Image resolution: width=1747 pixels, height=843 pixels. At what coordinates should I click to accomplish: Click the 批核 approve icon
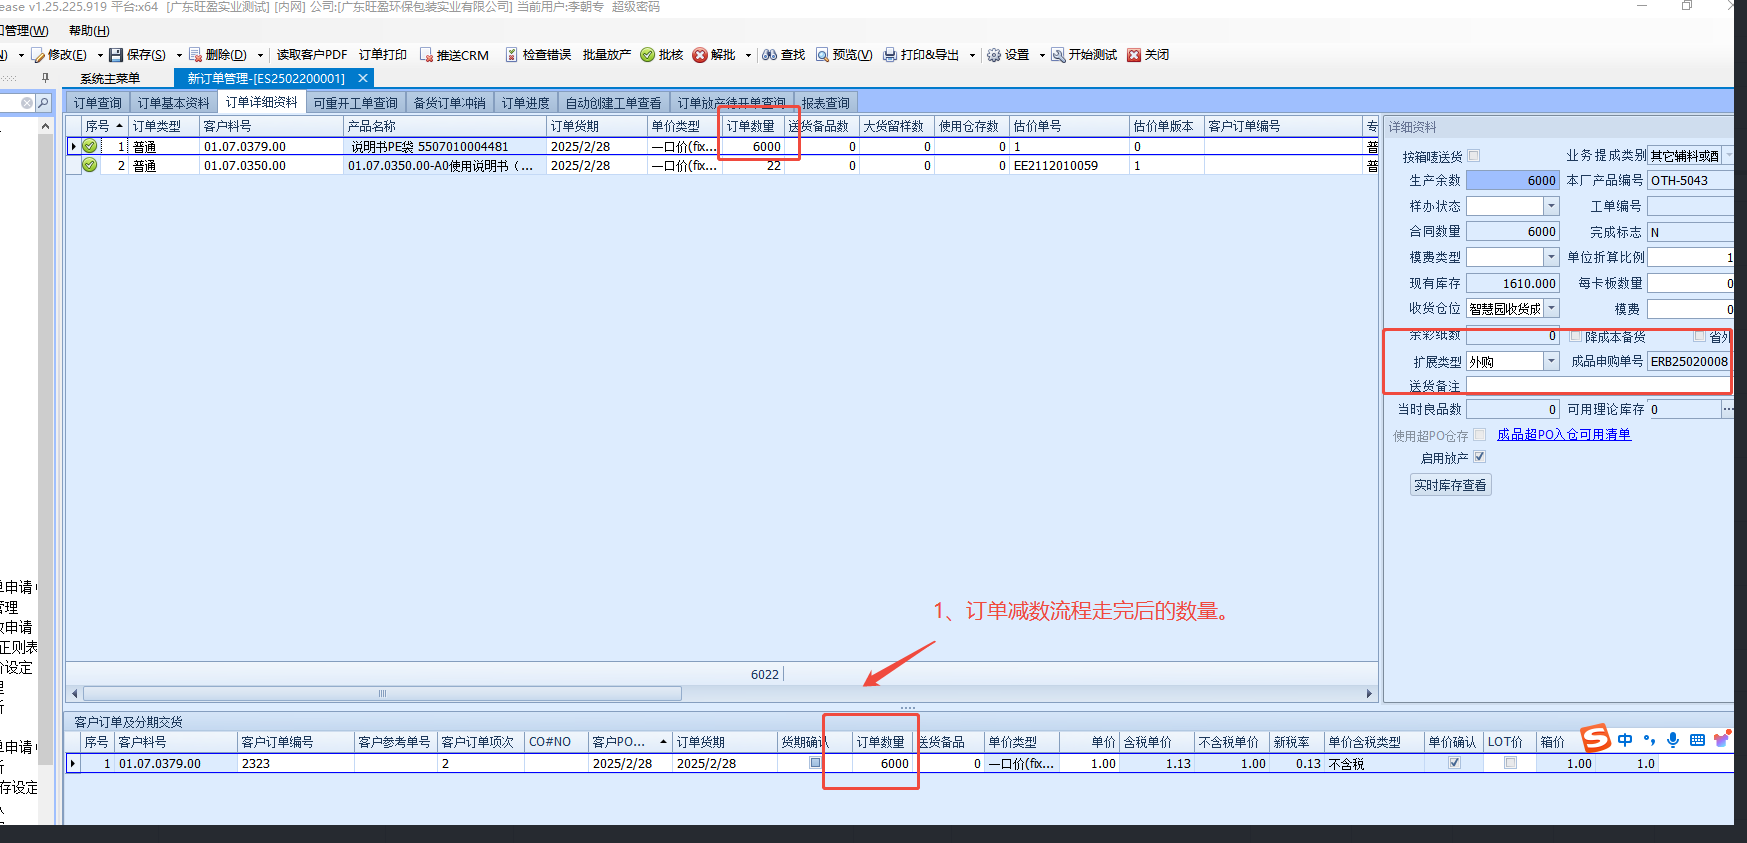click(x=647, y=55)
